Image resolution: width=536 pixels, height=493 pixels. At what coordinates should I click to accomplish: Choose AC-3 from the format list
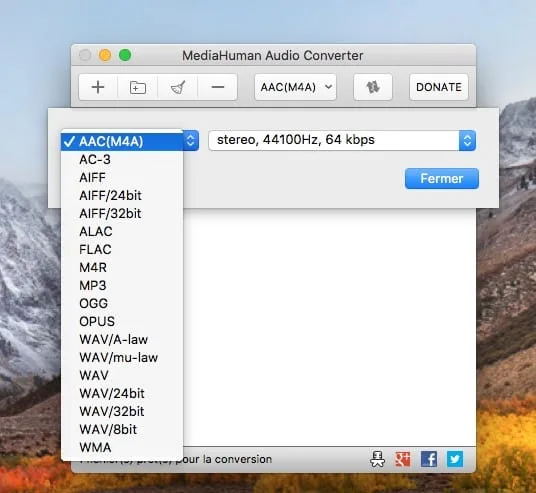[122, 160]
